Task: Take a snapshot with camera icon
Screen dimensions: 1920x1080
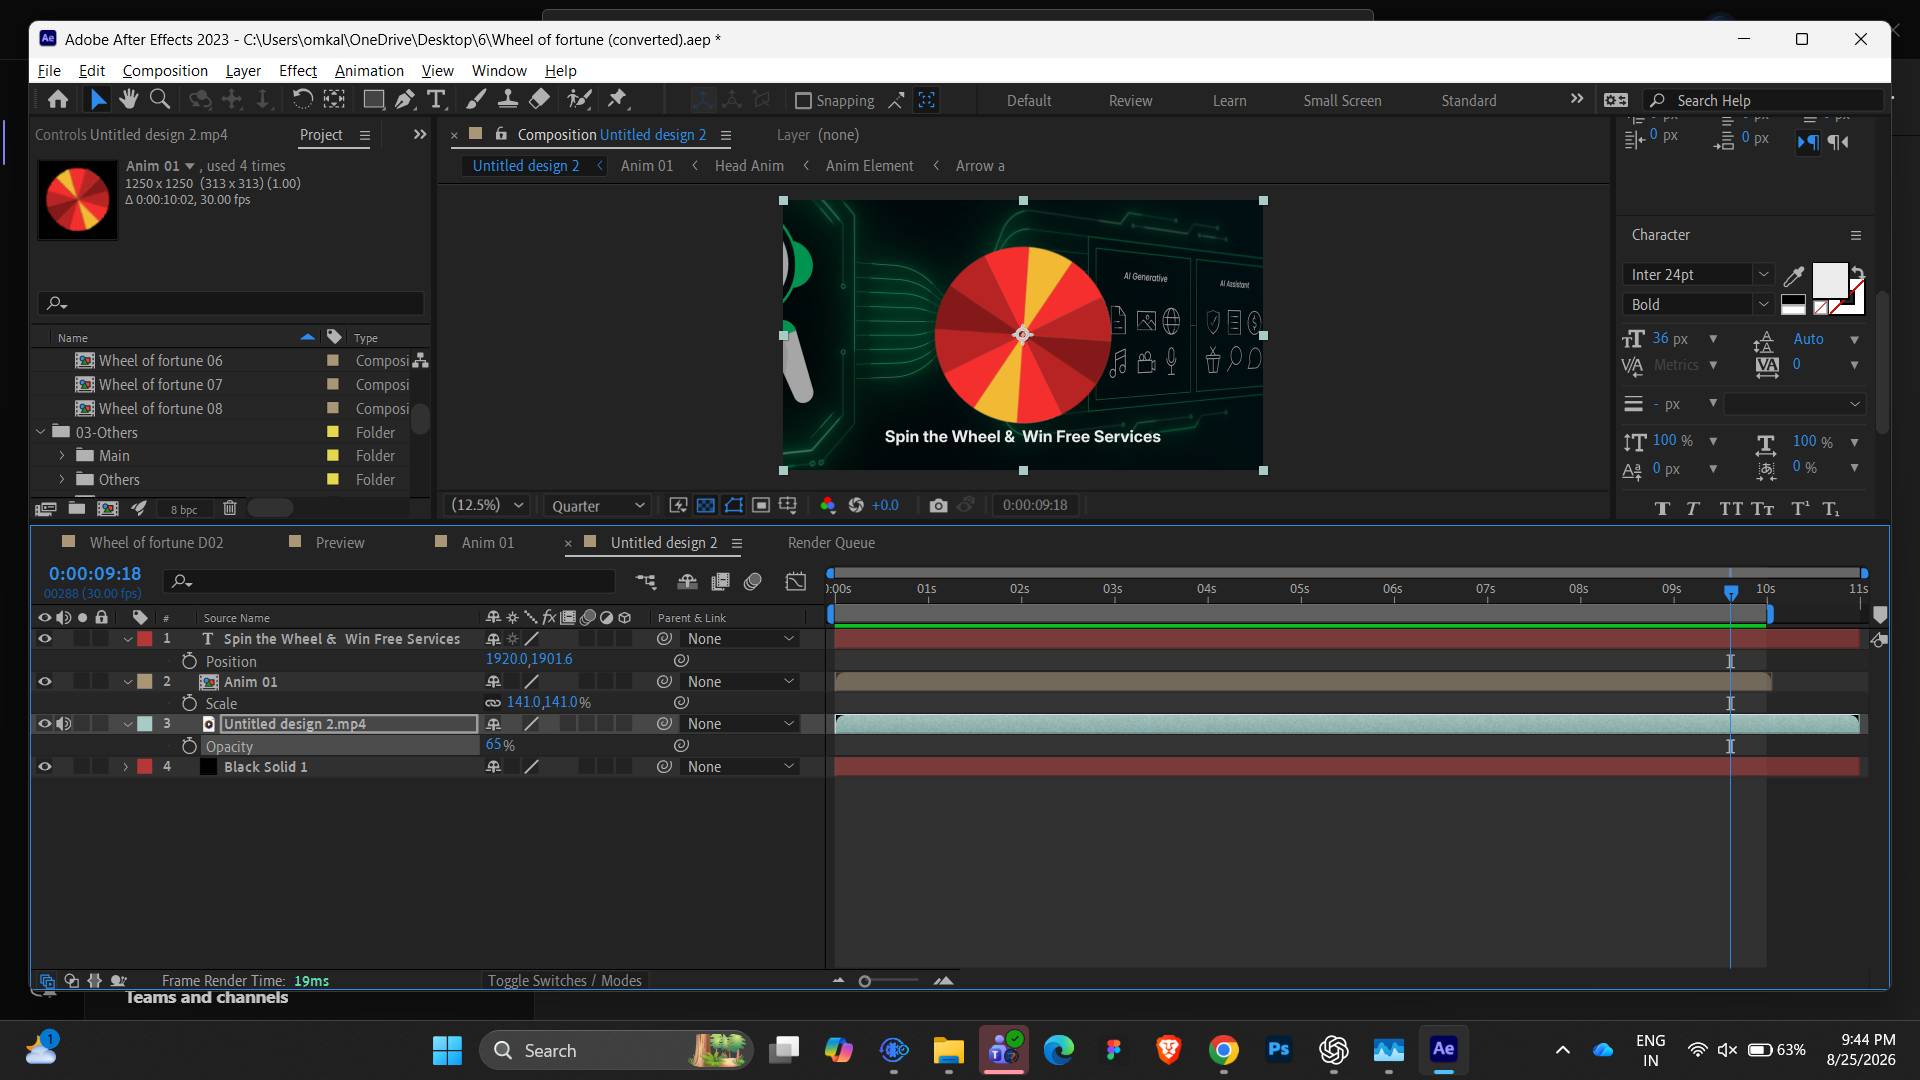Action: click(x=938, y=506)
